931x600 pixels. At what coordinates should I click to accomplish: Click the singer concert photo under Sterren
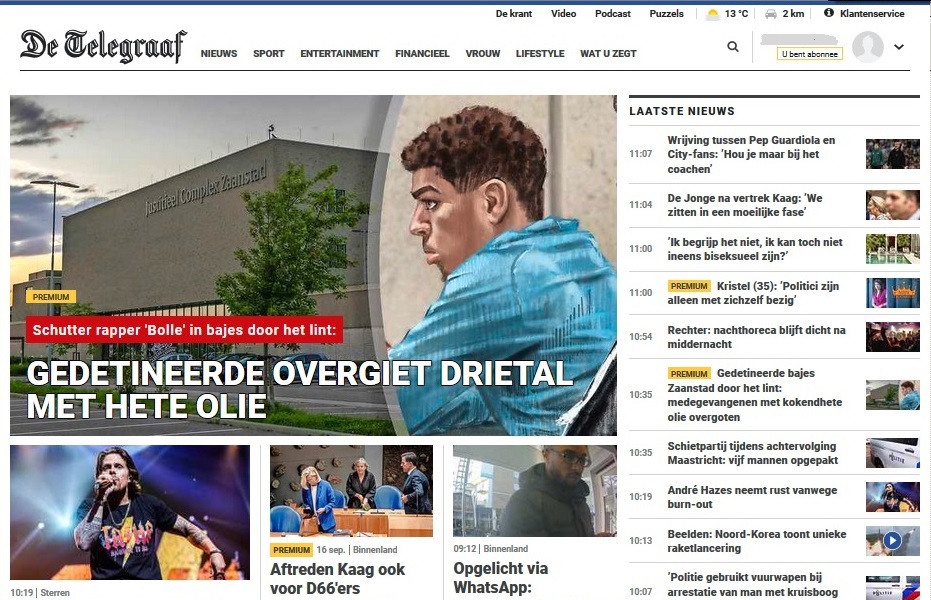(x=130, y=512)
